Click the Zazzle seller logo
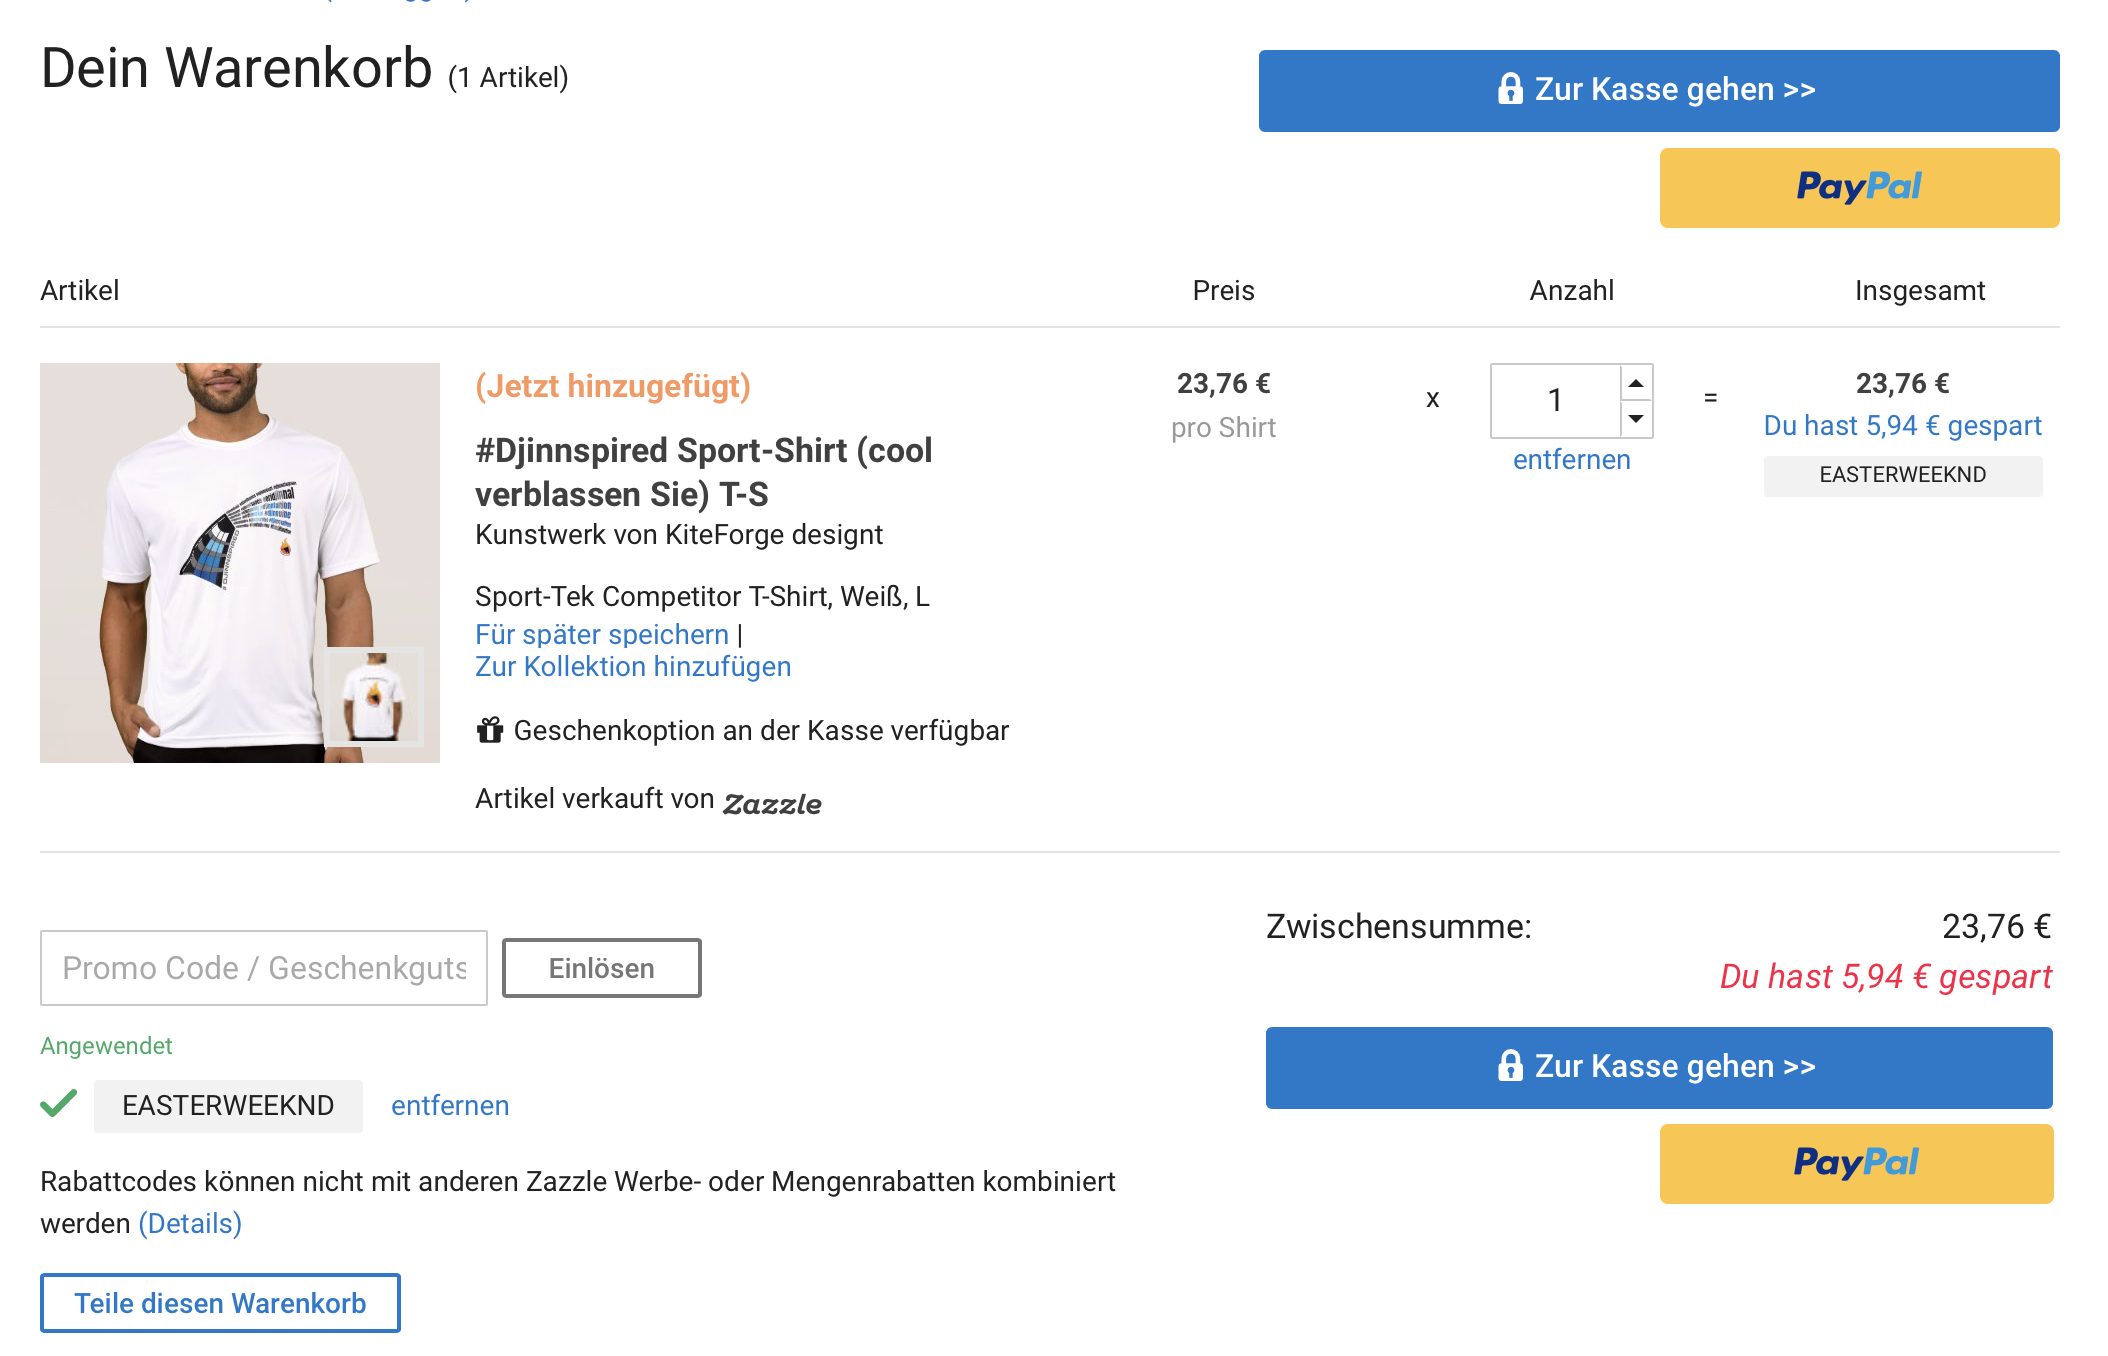 (772, 803)
